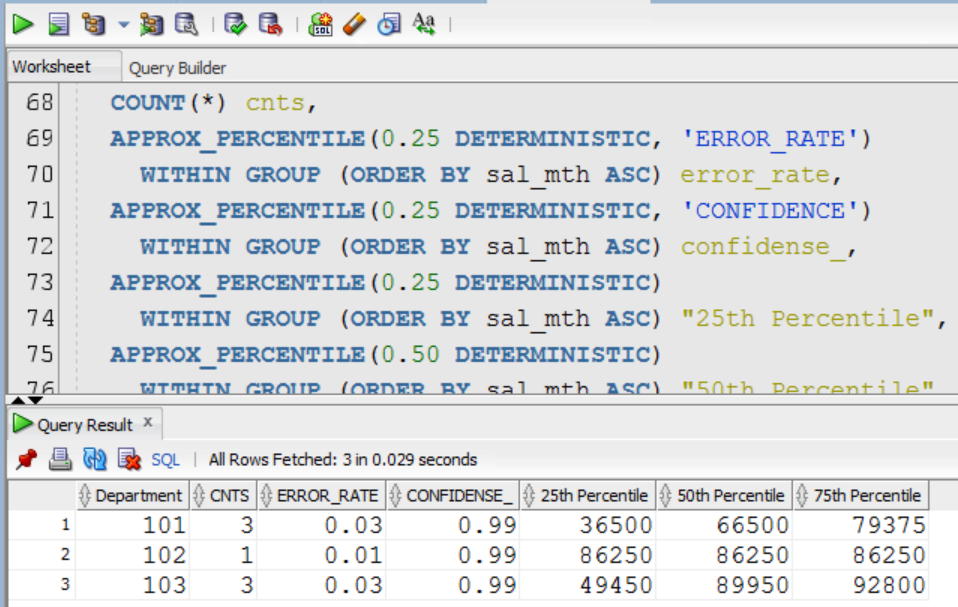Sort by the 50th Percentile column header
958x607 pixels.
[x=724, y=495]
